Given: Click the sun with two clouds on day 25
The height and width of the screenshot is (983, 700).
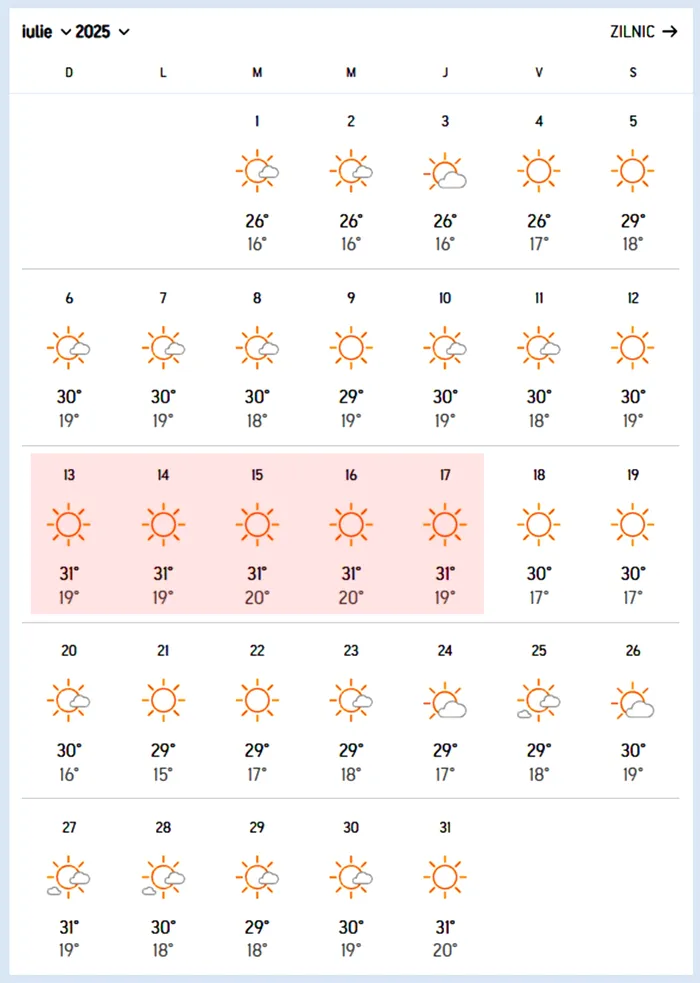Looking at the screenshot, I should point(538,700).
